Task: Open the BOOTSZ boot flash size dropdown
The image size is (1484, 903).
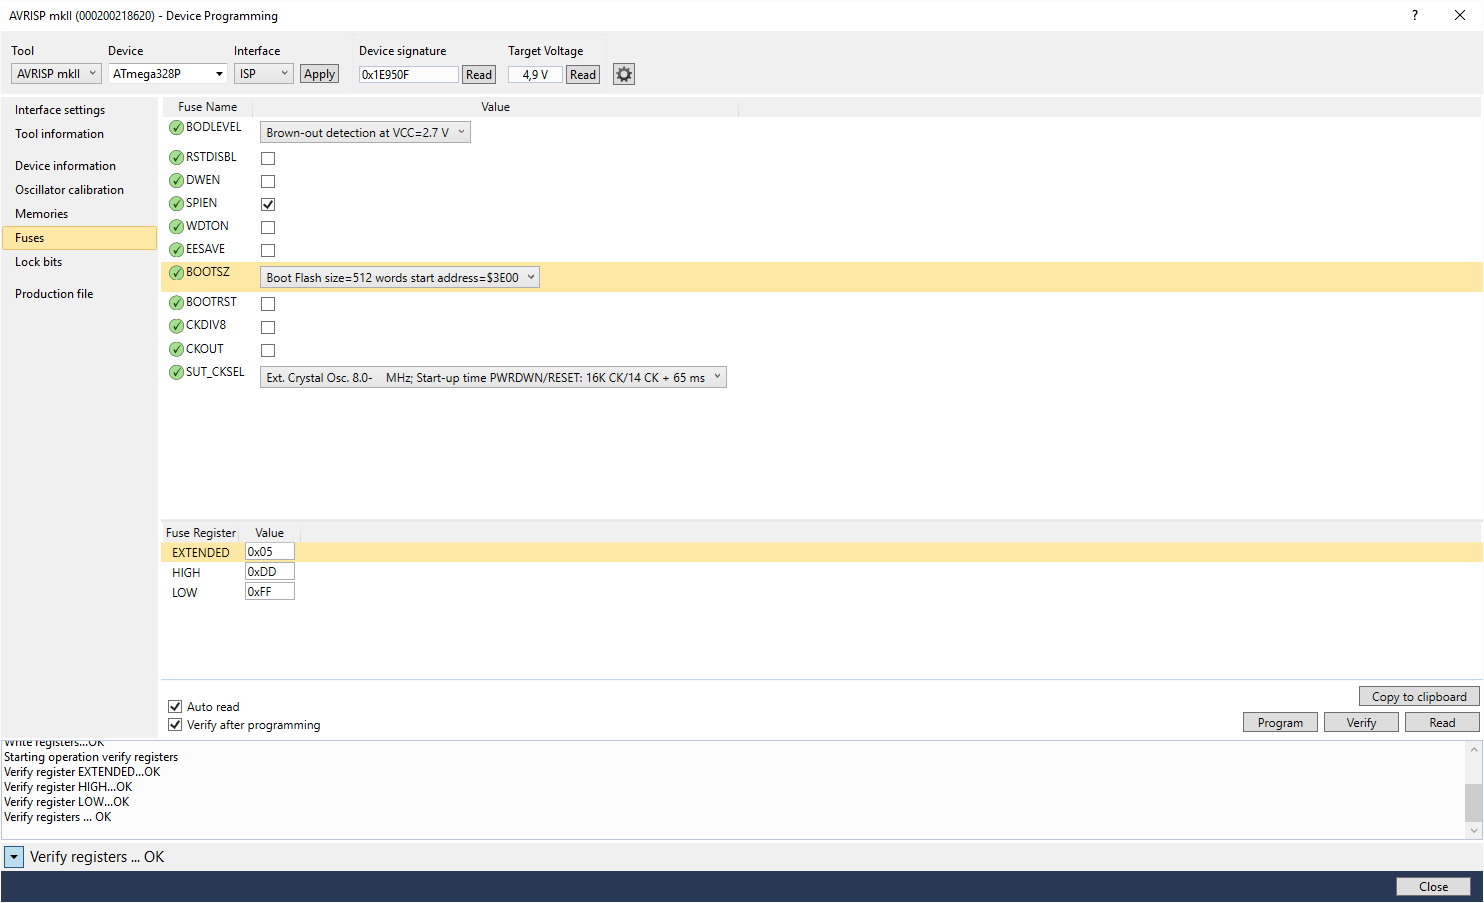Action: click(400, 277)
